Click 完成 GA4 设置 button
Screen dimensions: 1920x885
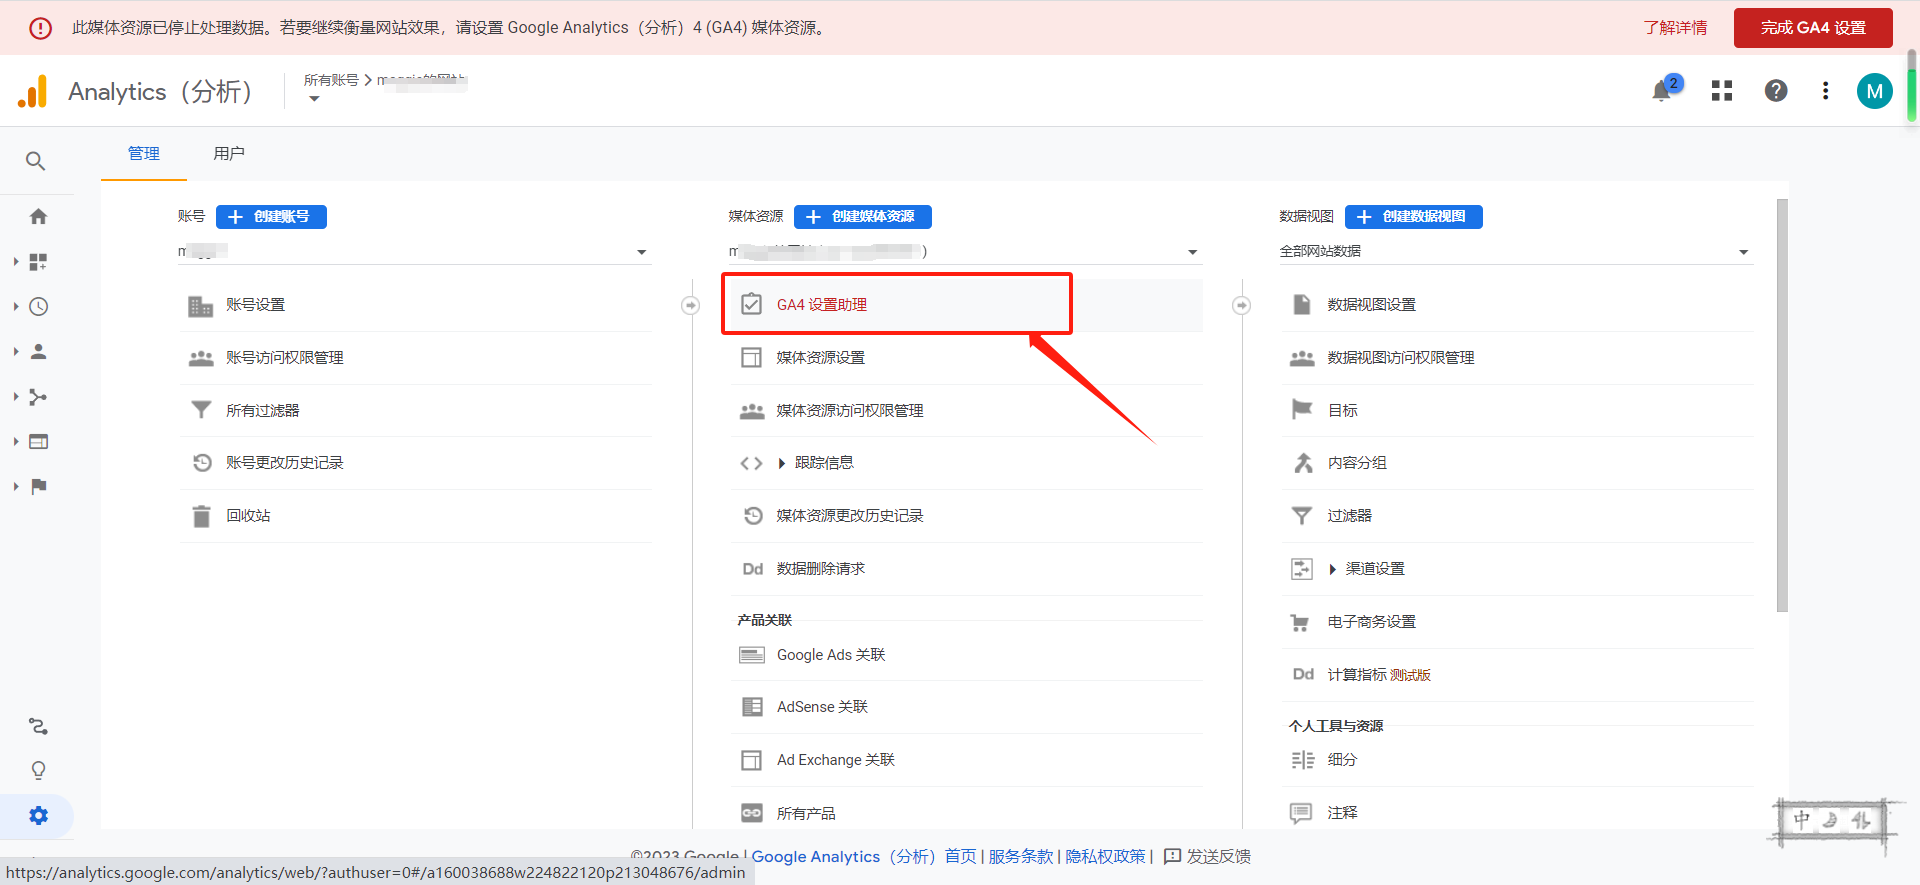(x=1813, y=28)
